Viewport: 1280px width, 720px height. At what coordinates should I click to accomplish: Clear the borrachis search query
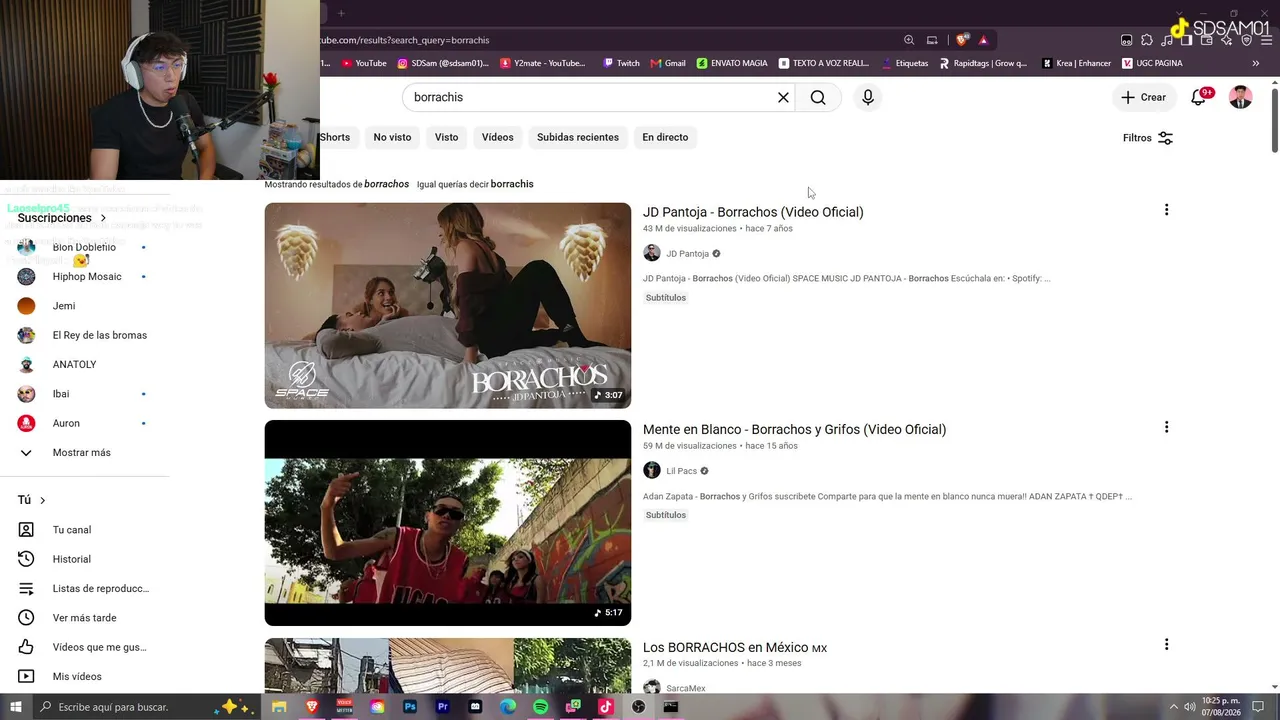pos(783,97)
